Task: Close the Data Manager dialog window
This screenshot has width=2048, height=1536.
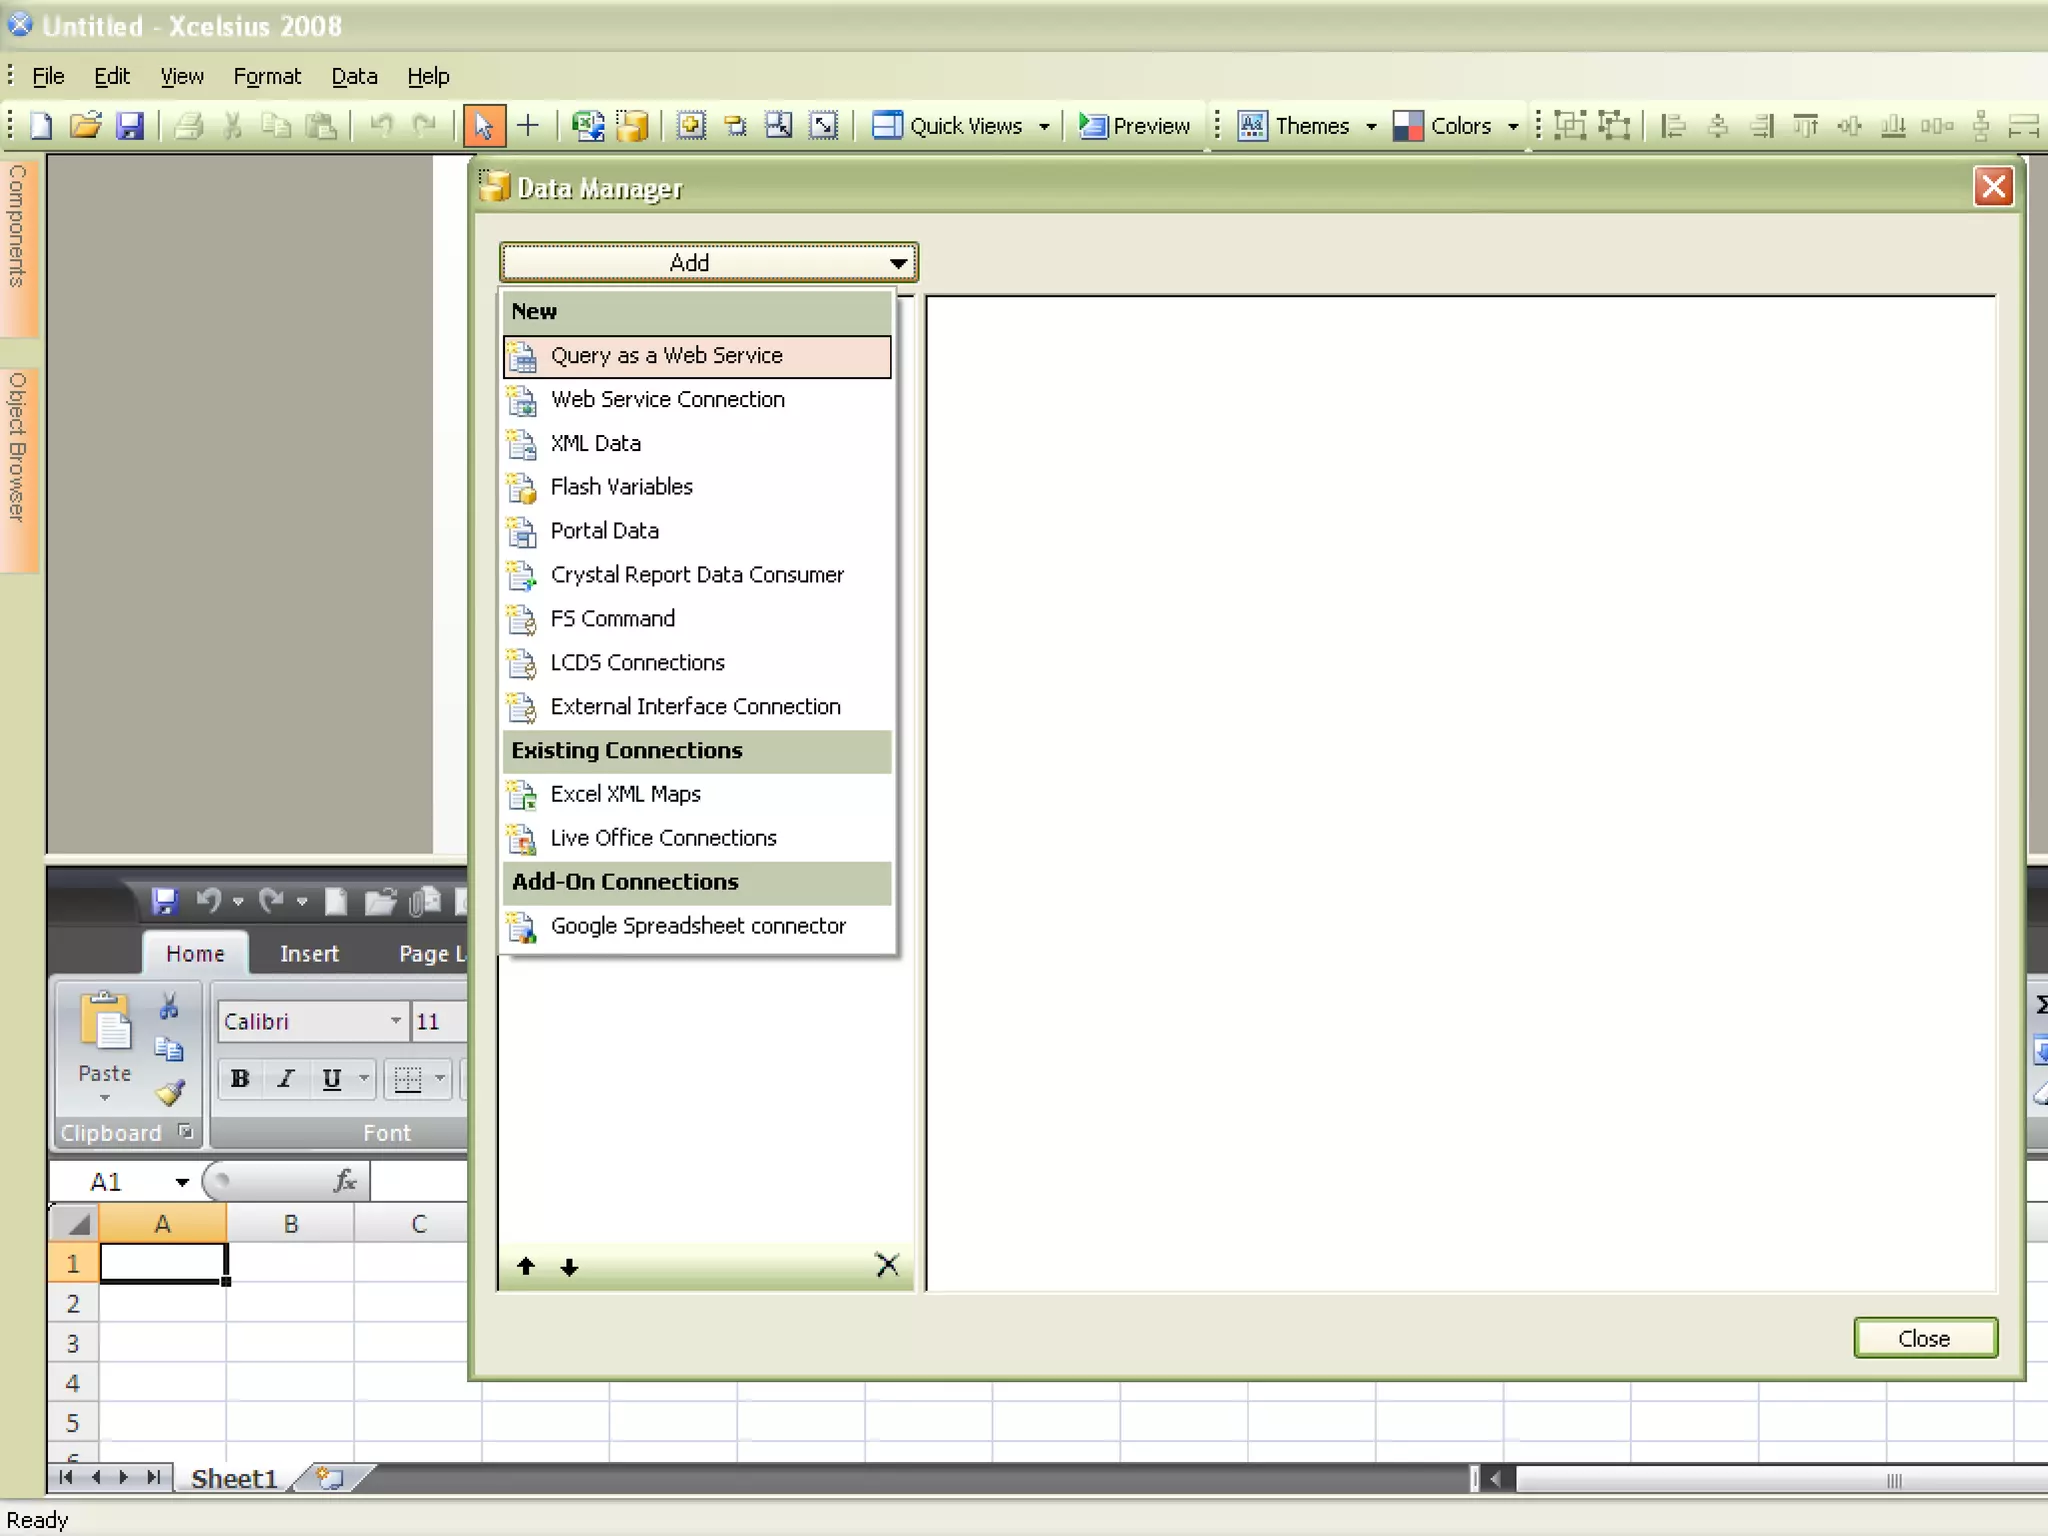Action: pos(1994,186)
